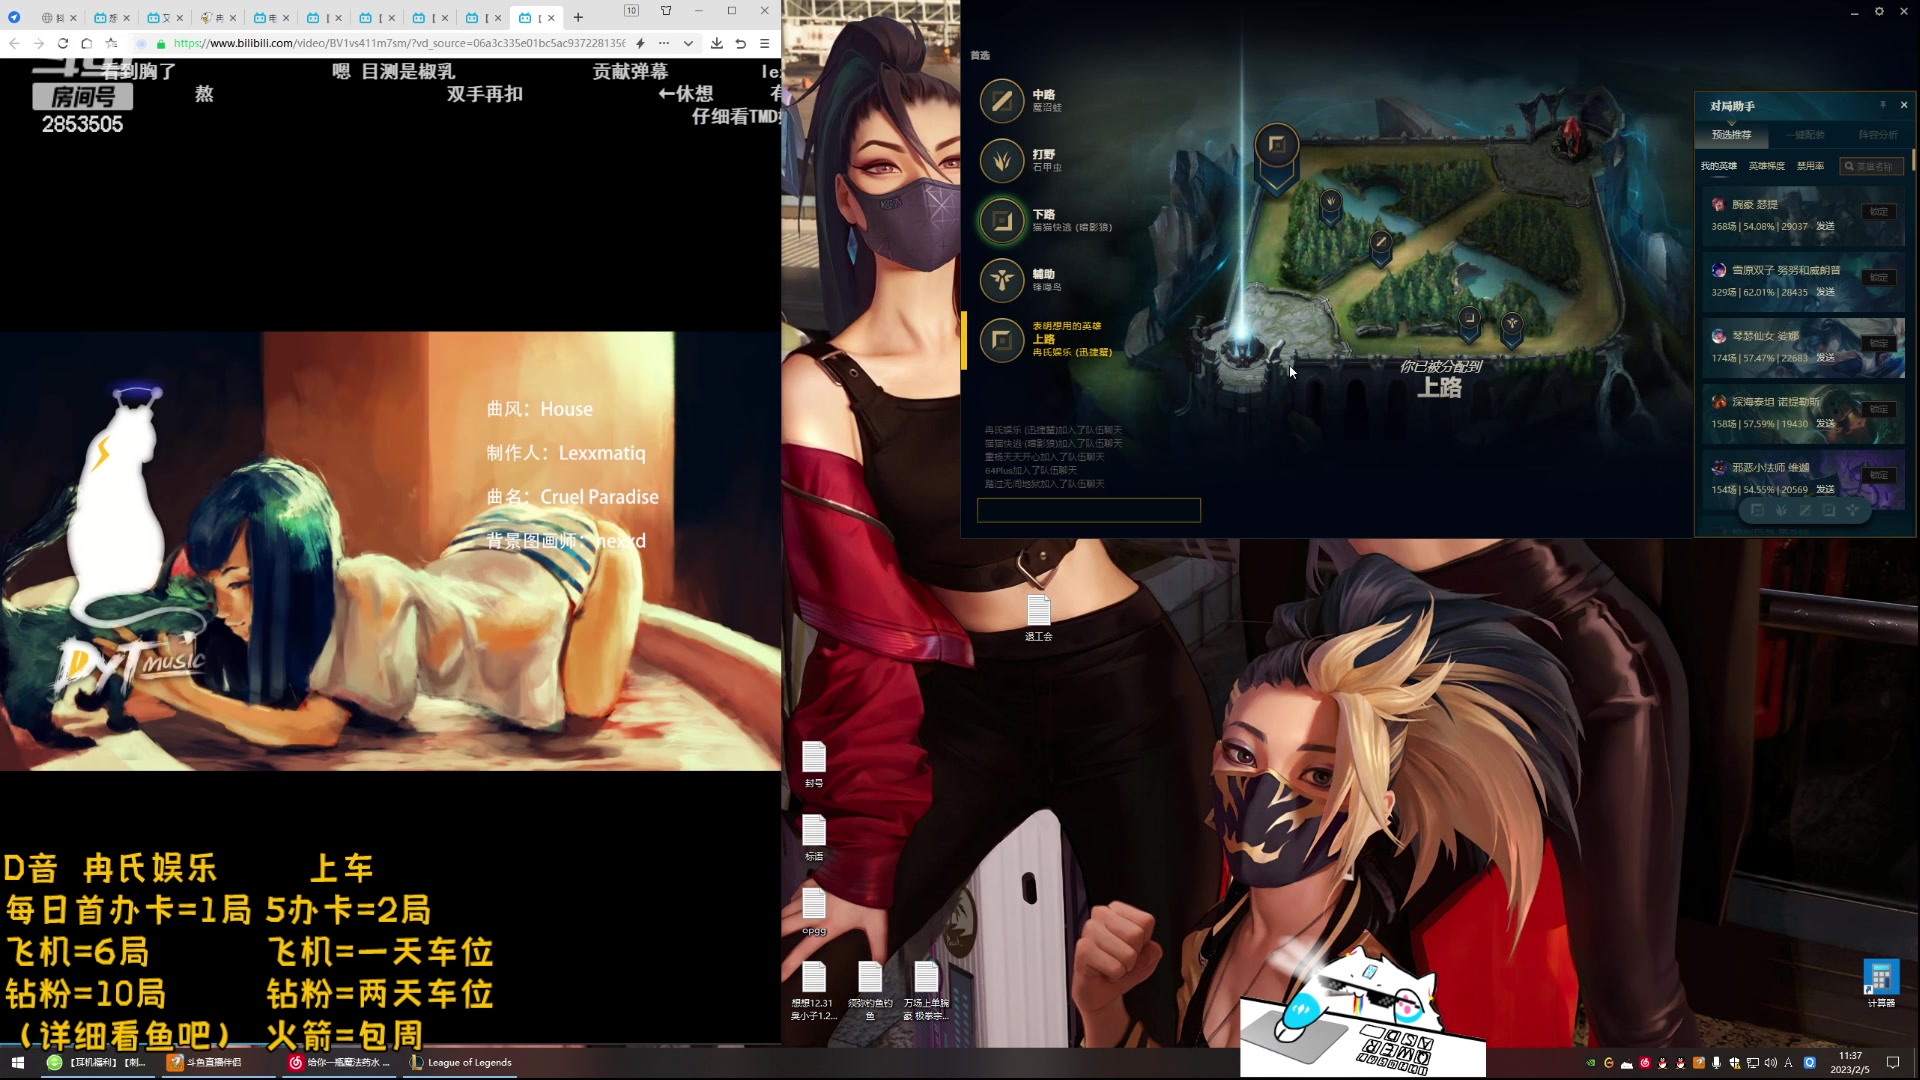Click the assistant panel scrollbar

1913,160
